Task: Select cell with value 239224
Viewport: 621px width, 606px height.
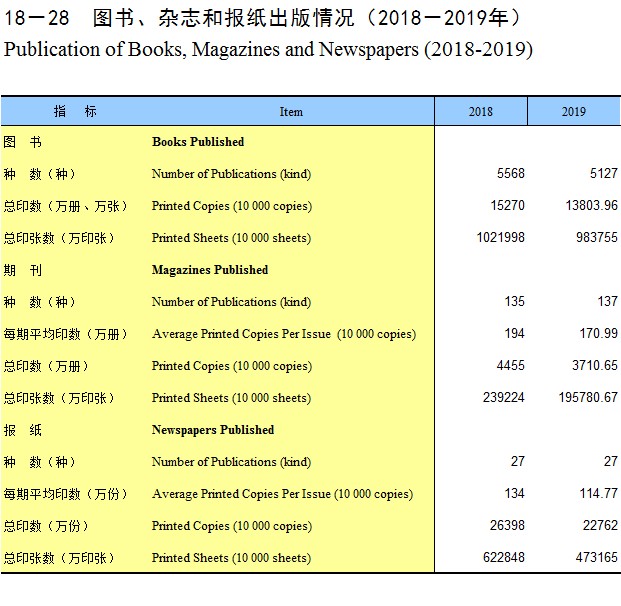Action: click(x=504, y=397)
